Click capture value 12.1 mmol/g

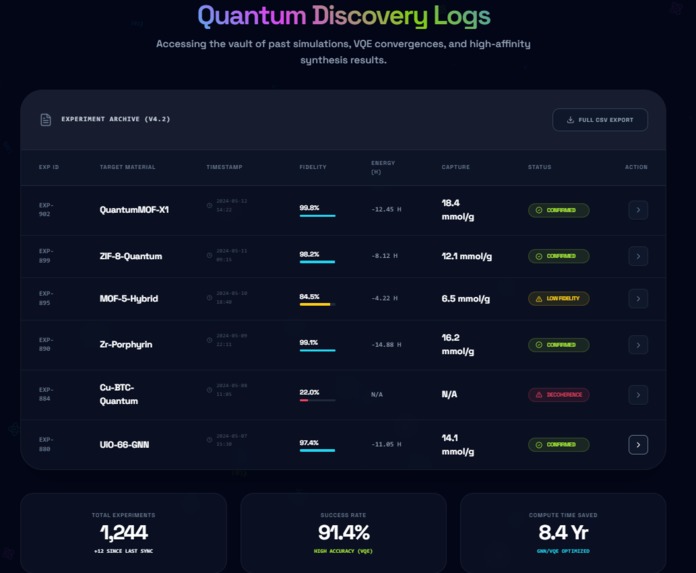click(467, 256)
